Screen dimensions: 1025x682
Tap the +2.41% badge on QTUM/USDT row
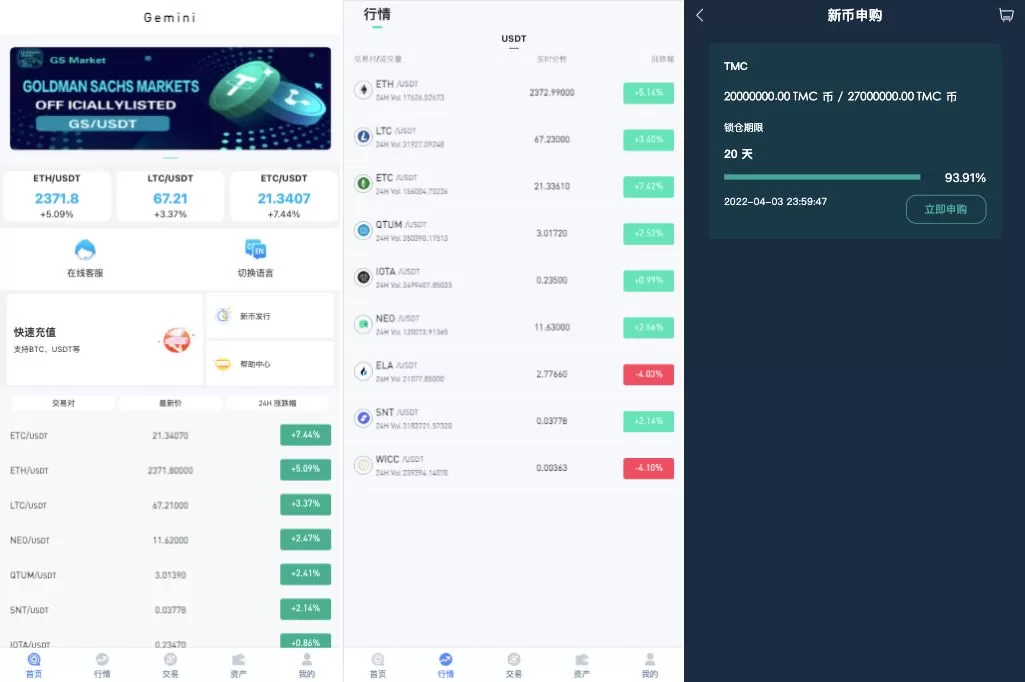tap(305, 573)
